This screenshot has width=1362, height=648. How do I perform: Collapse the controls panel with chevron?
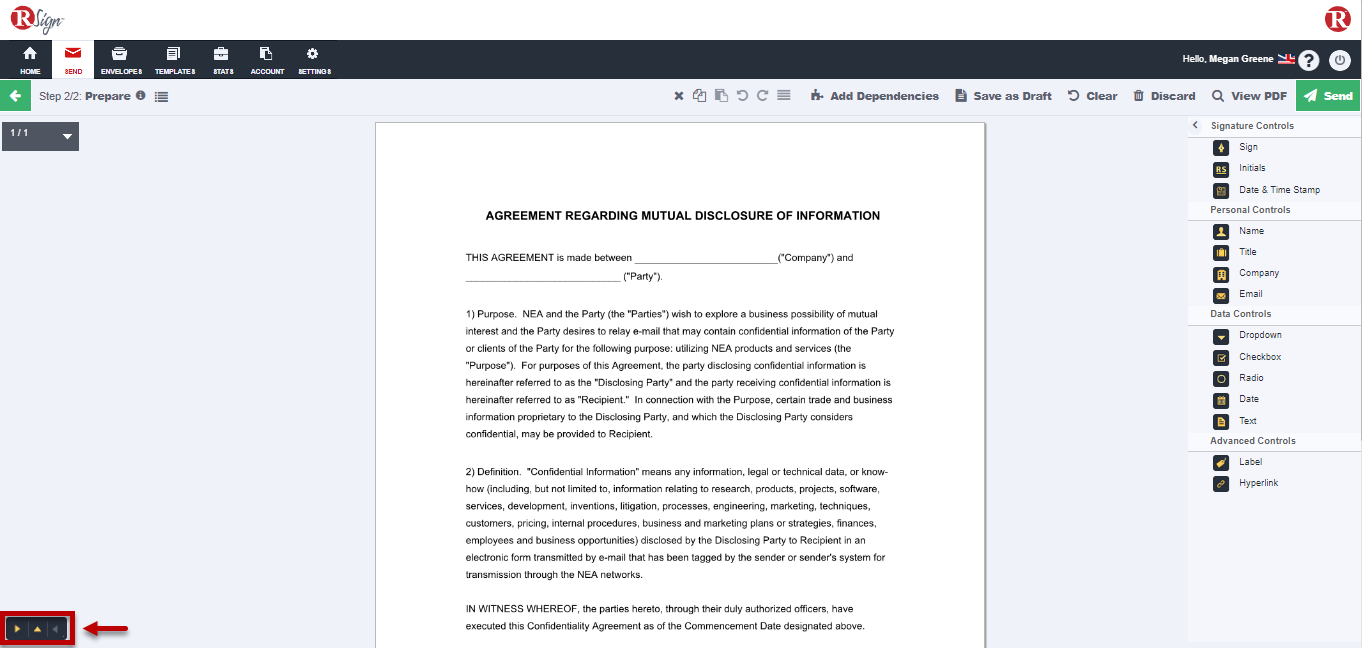click(x=1195, y=125)
